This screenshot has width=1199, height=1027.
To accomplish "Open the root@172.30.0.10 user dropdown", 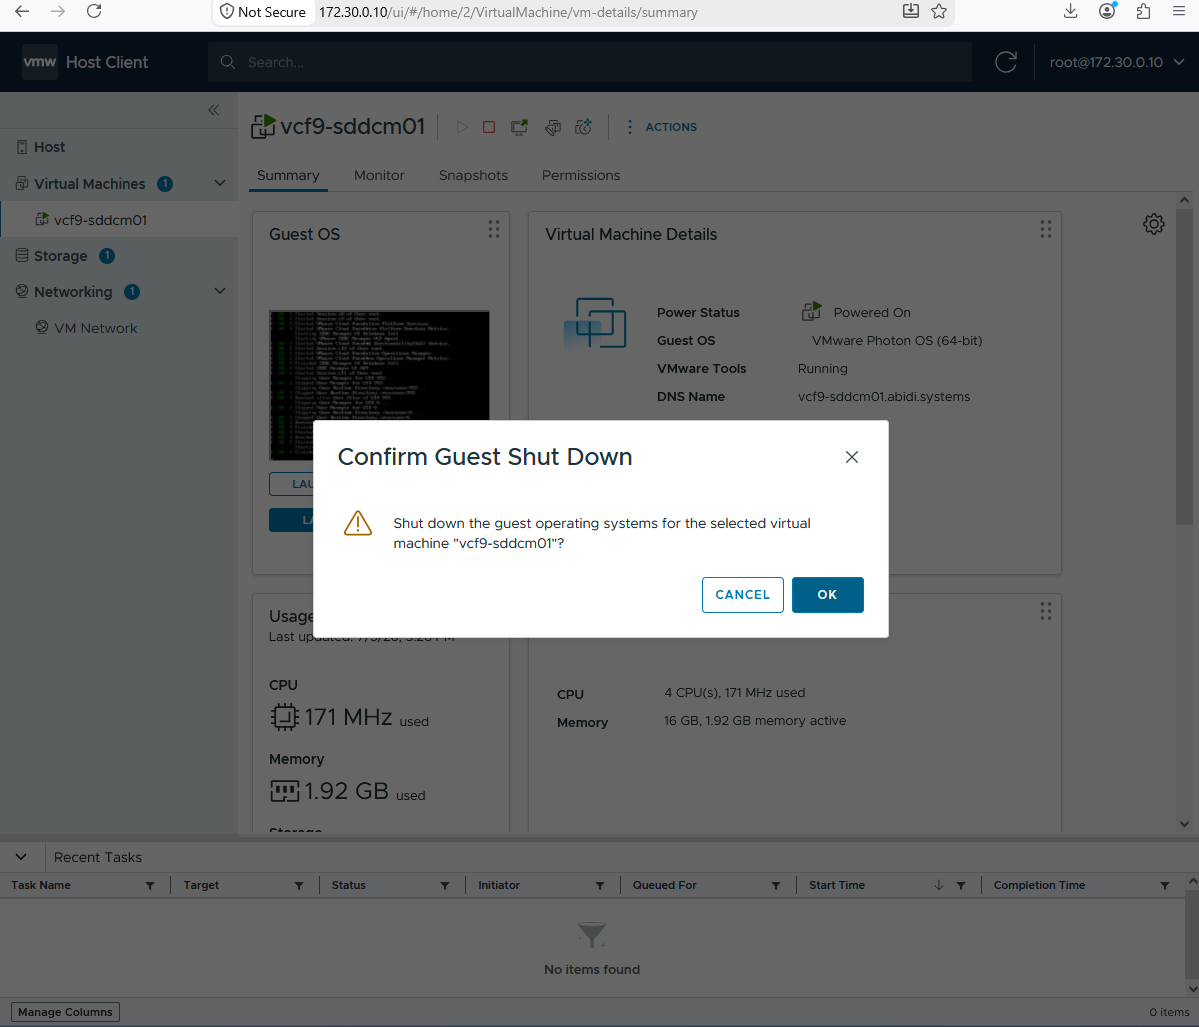I will point(1116,63).
